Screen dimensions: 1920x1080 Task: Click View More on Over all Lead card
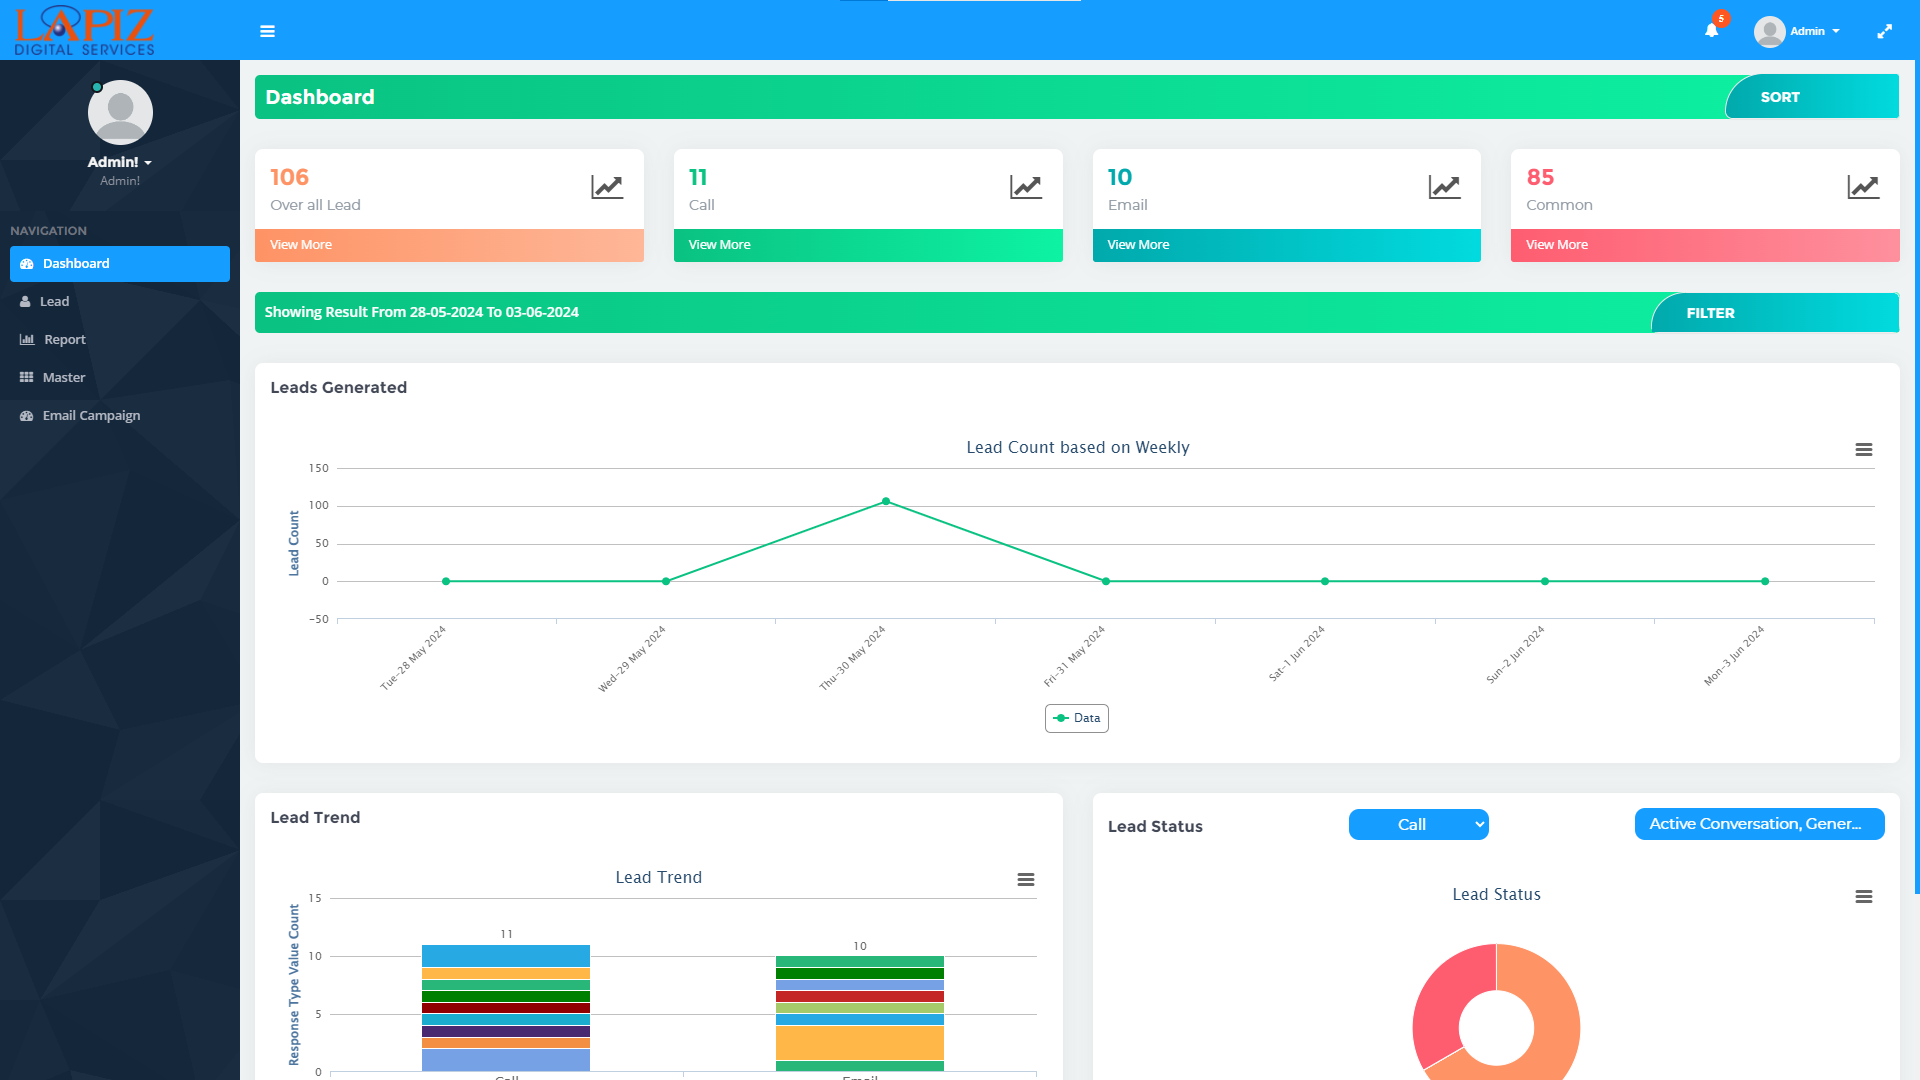pos(449,245)
